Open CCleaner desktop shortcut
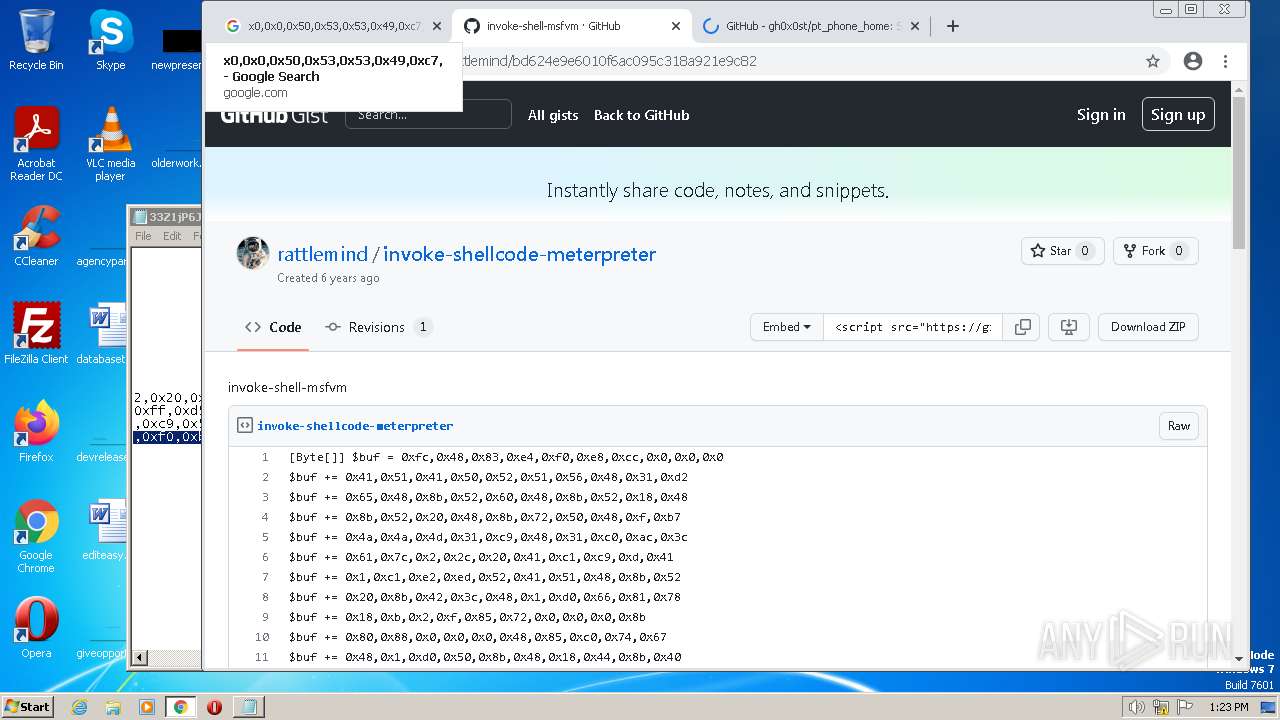This screenshot has height=720, width=1280. tap(36, 236)
